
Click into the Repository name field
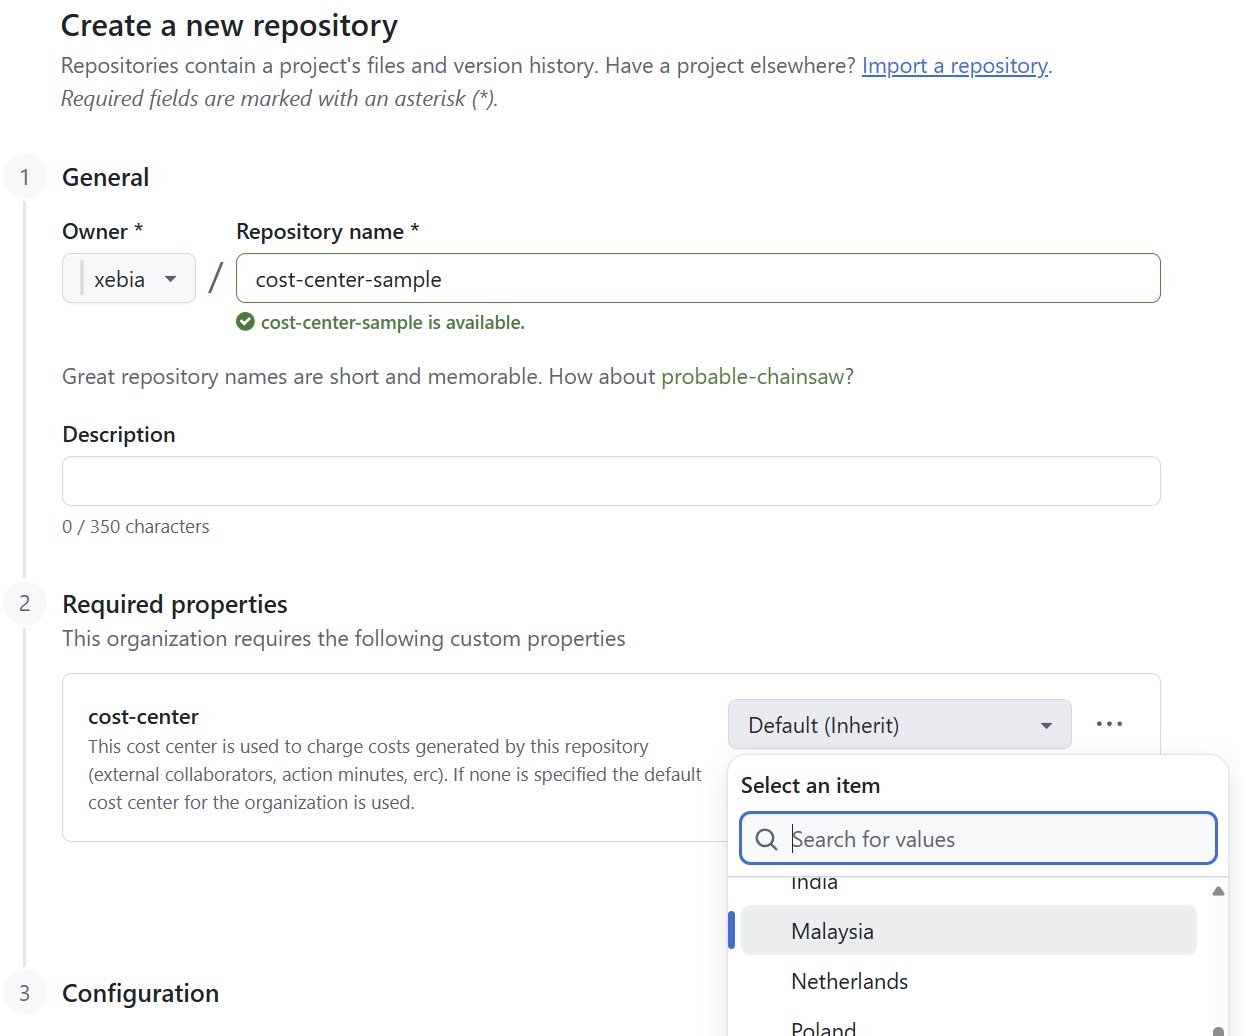click(698, 279)
